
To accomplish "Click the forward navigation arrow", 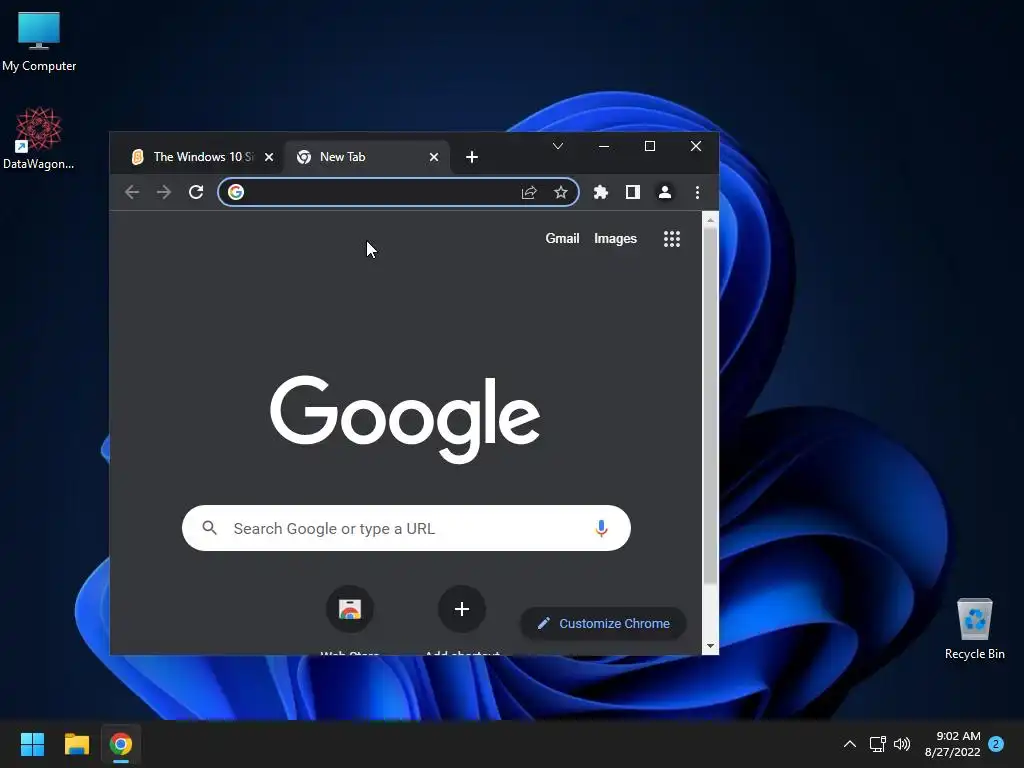I will tap(164, 192).
